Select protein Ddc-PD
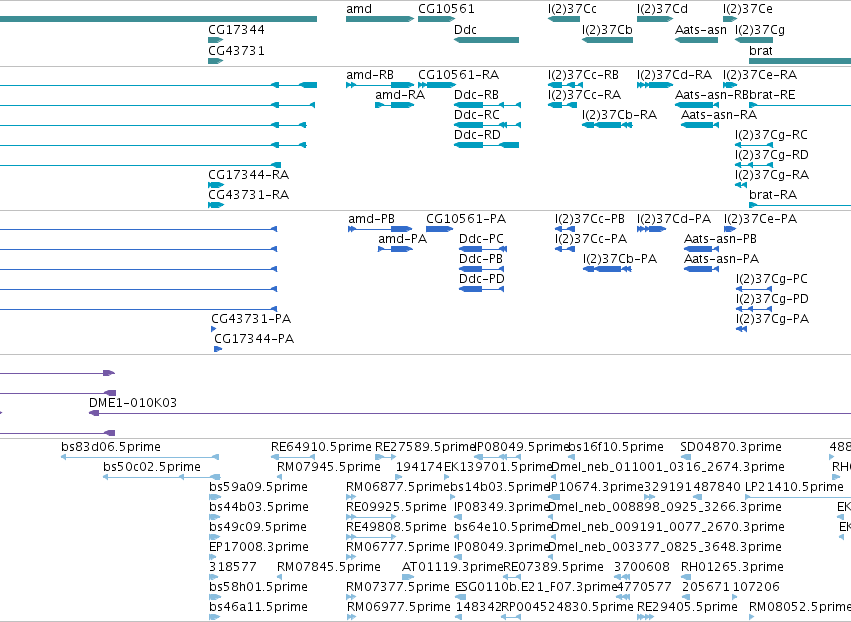Viewport: 851px width, 622px height. click(x=482, y=278)
